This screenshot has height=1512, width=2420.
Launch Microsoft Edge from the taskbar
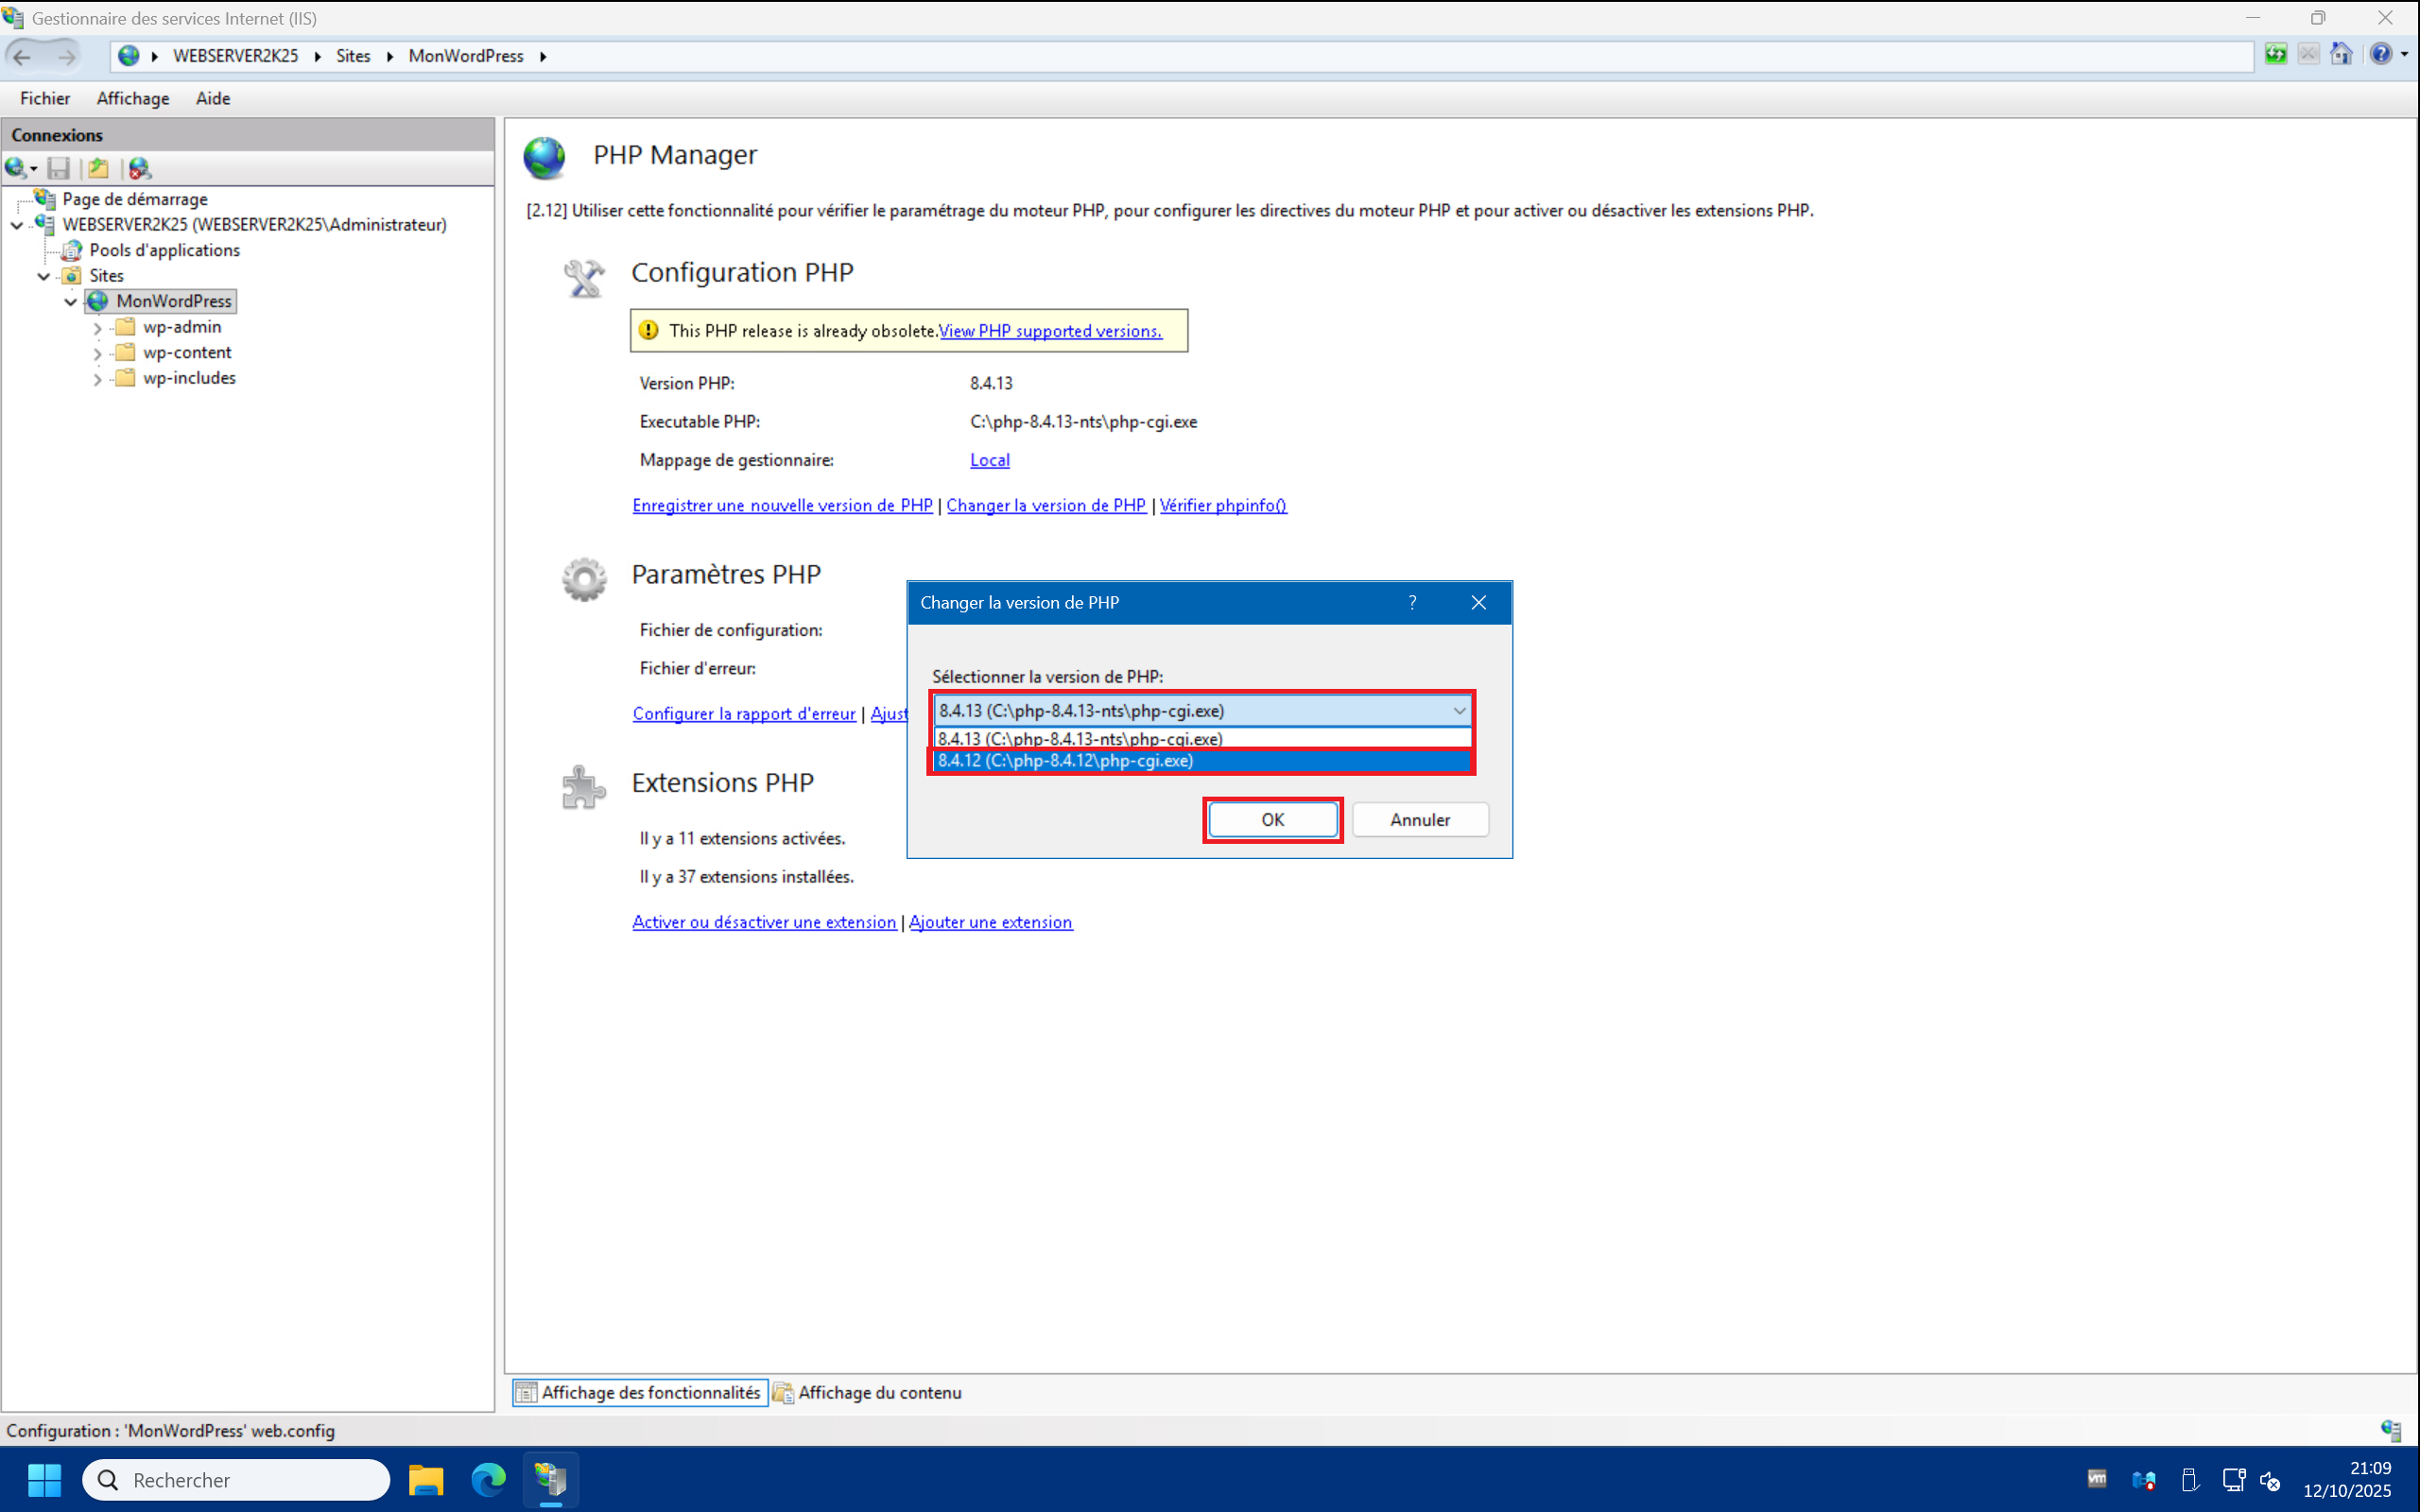click(x=488, y=1479)
